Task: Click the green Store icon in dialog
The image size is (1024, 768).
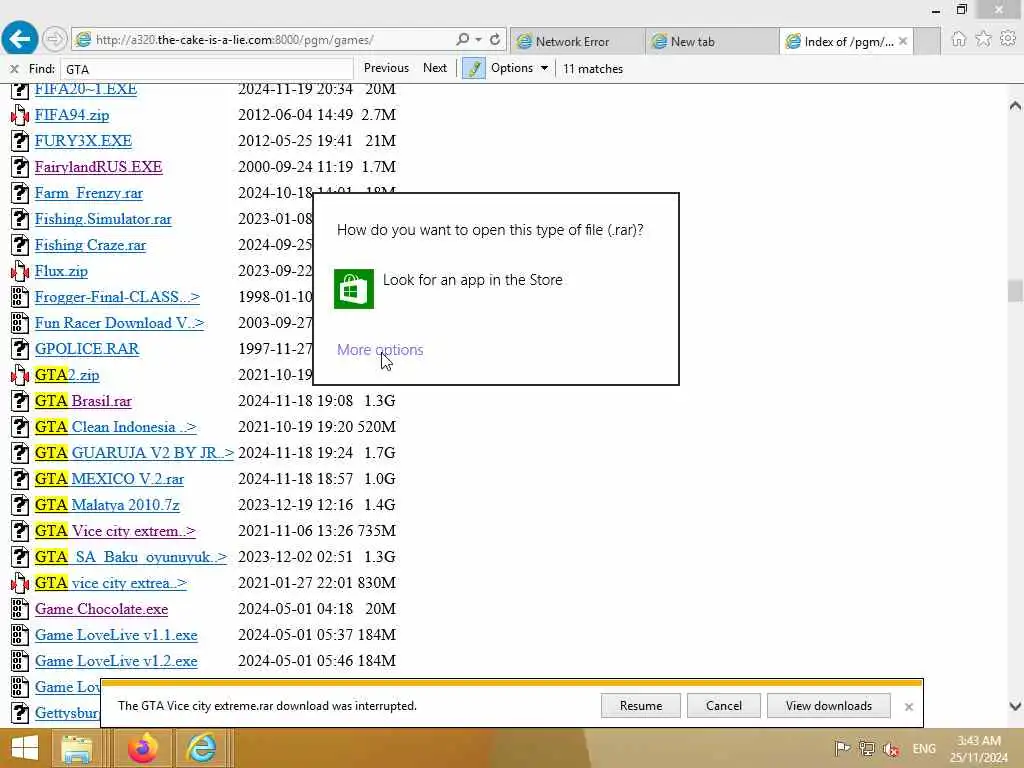Action: 354,289
